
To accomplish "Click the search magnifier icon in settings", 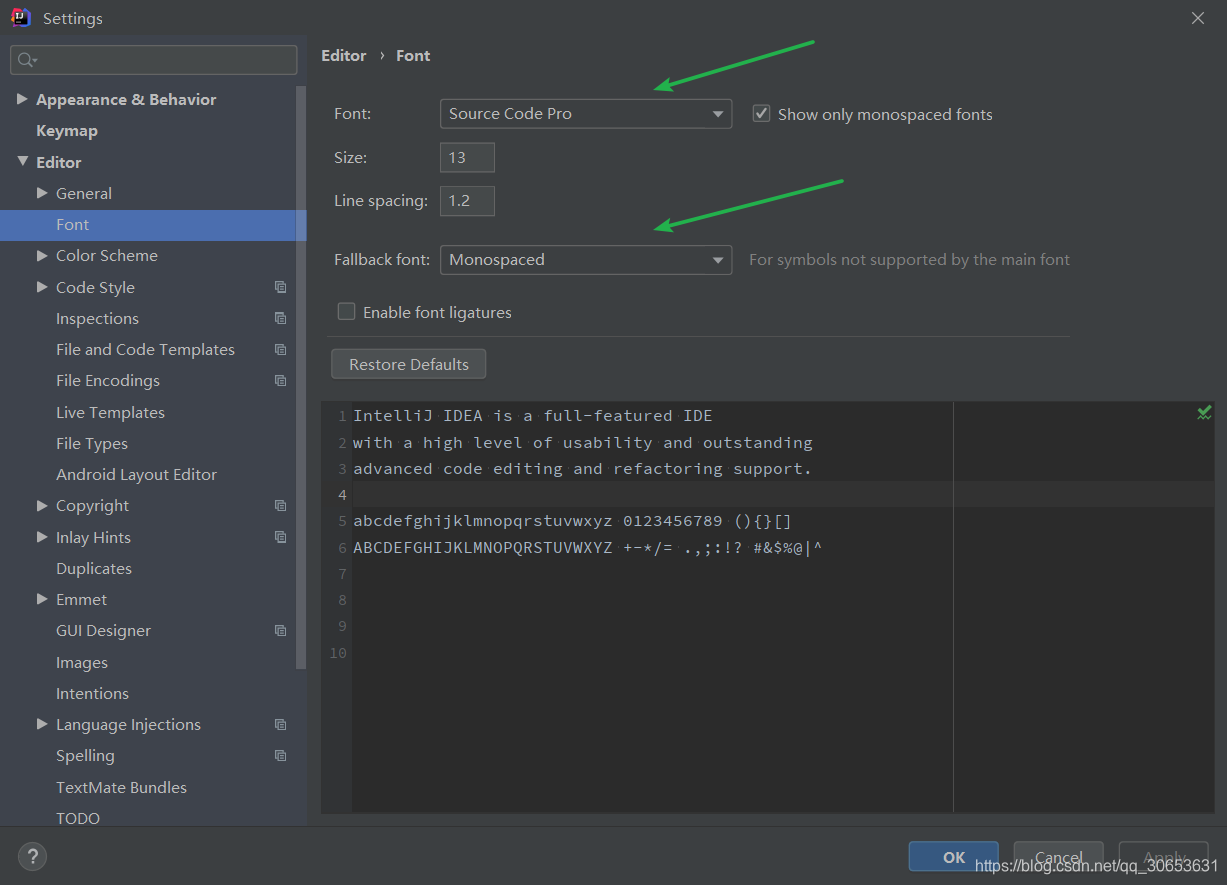I will (x=26, y=60).
